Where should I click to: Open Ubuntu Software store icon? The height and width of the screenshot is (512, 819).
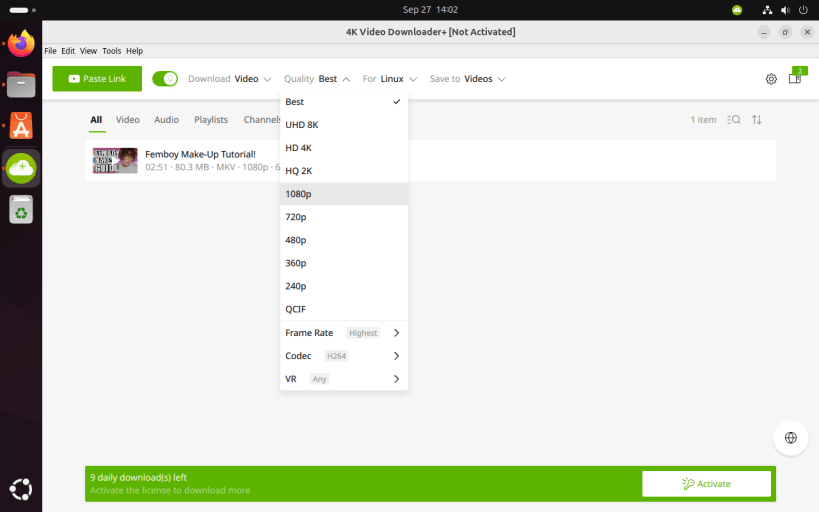21,126
